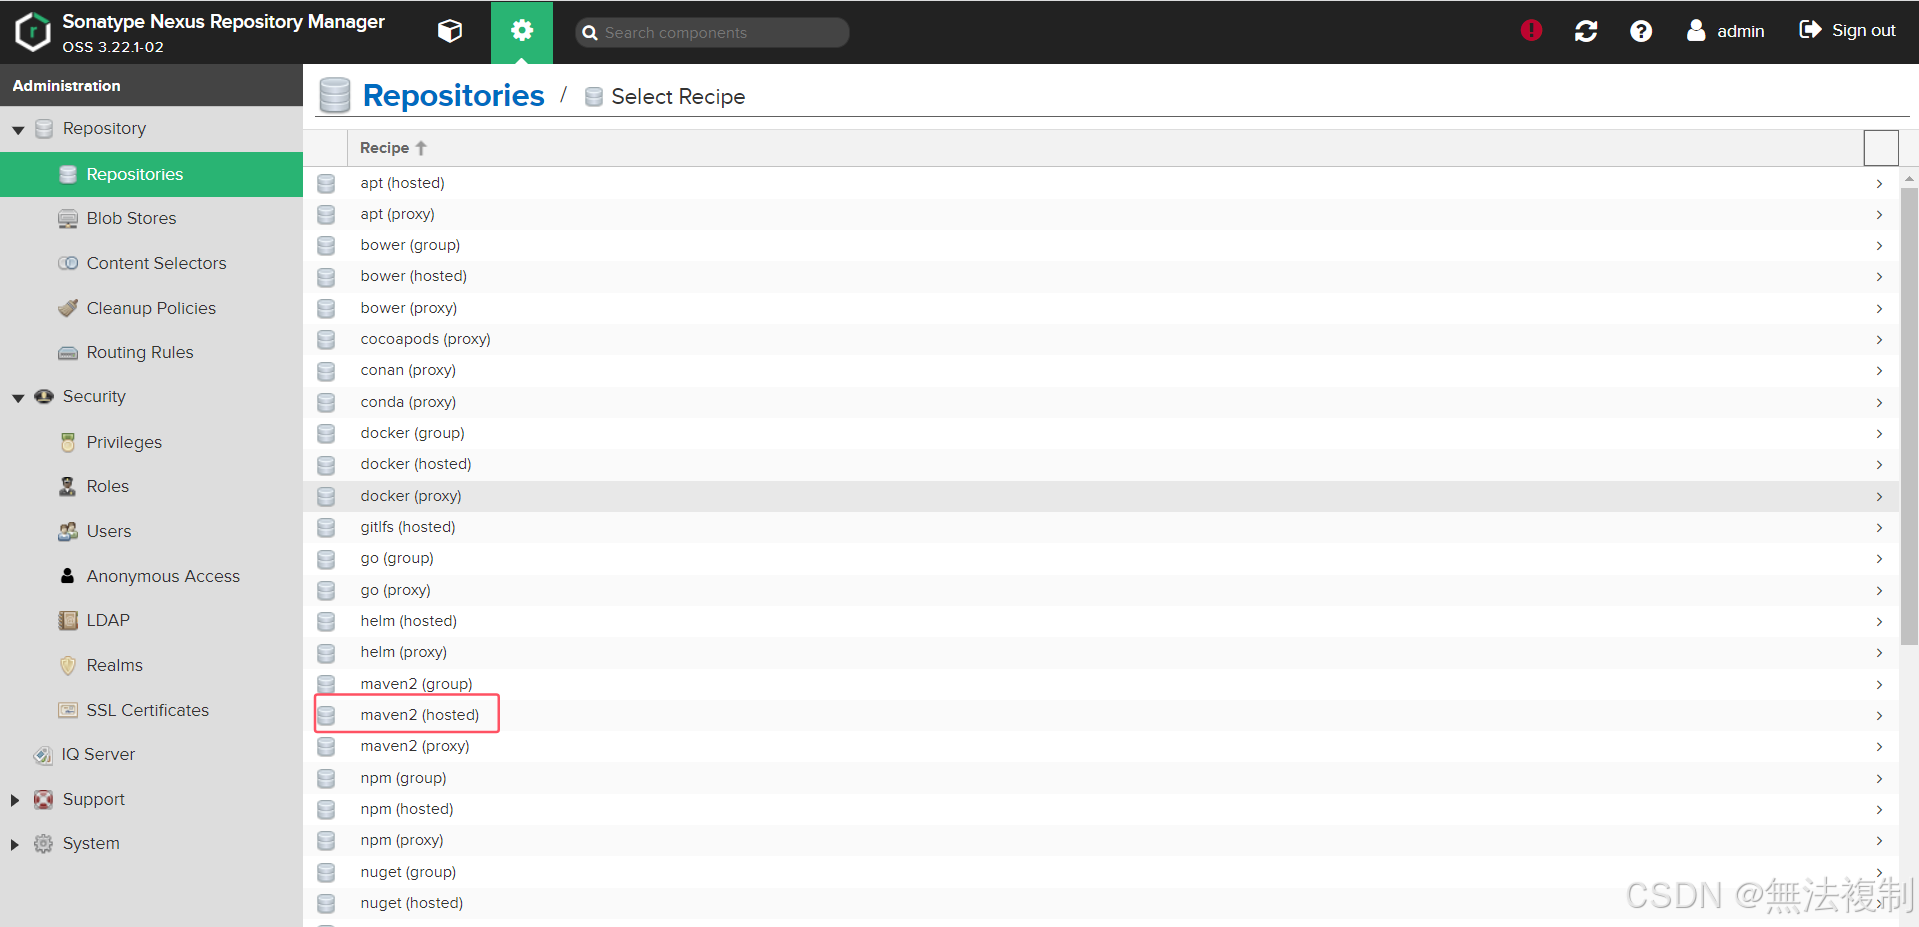Select the nuget (group) recipe
The width and height of the screenshot is (1919, 927).
coord(1101,872)
